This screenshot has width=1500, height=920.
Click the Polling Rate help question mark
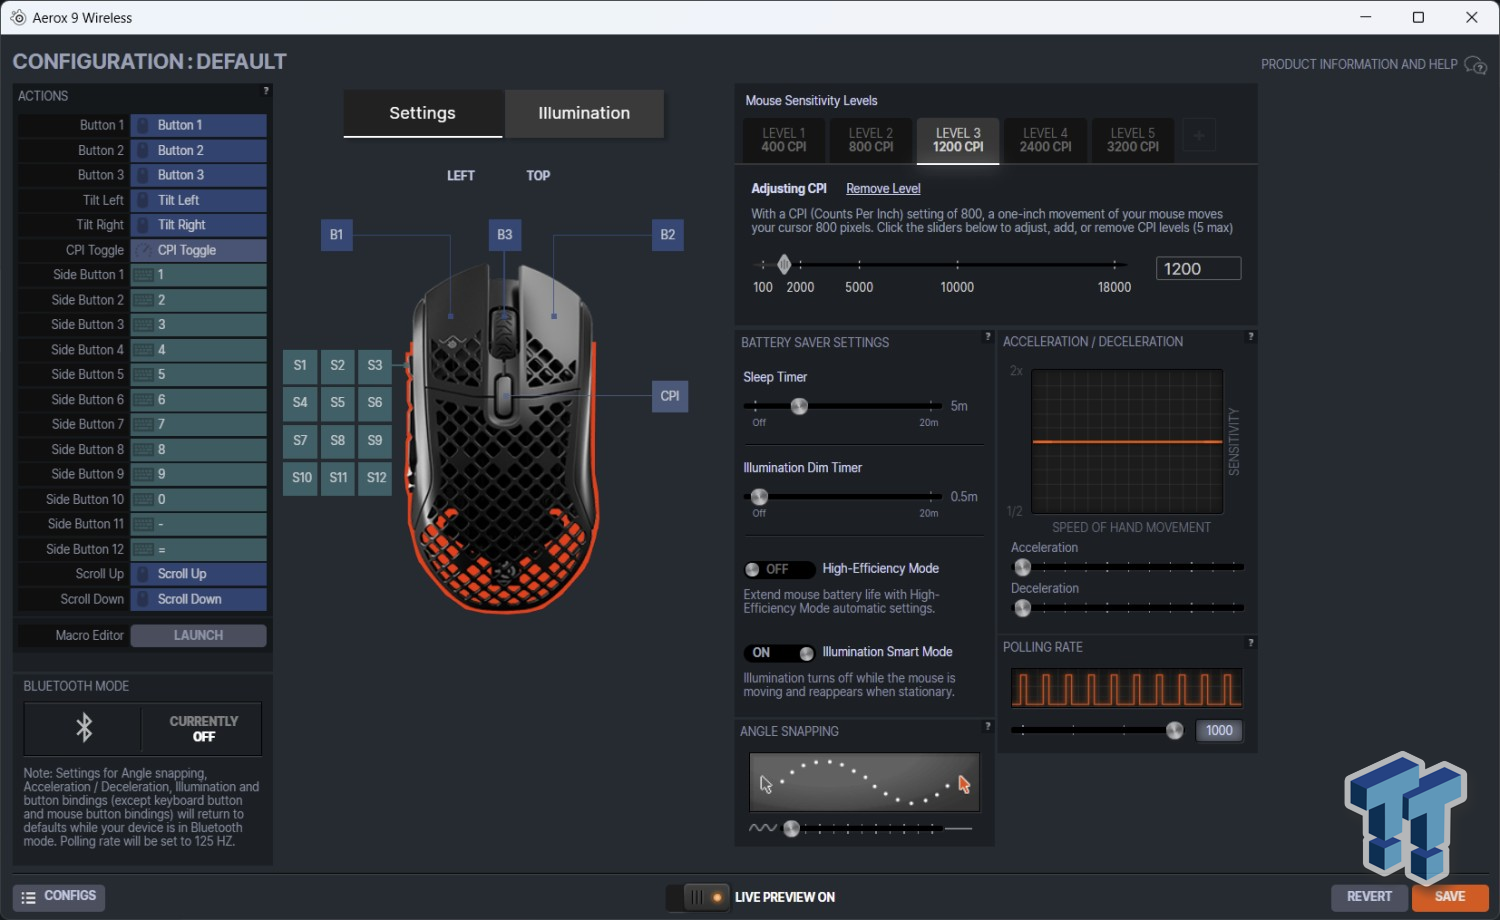click(1250, 642)
